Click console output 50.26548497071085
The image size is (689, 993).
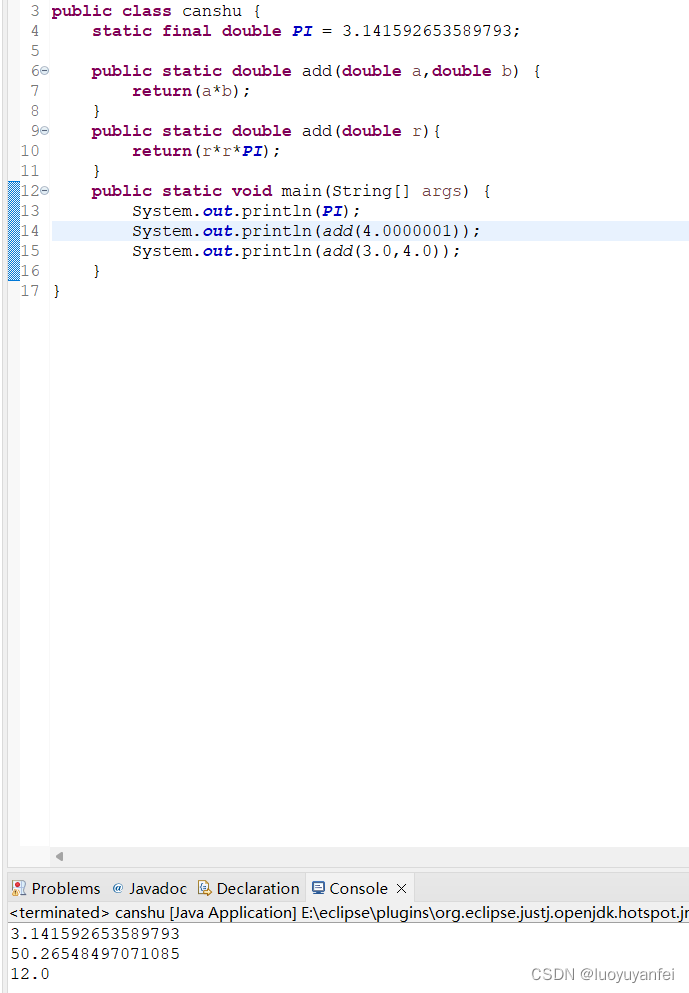coord(95,954)
